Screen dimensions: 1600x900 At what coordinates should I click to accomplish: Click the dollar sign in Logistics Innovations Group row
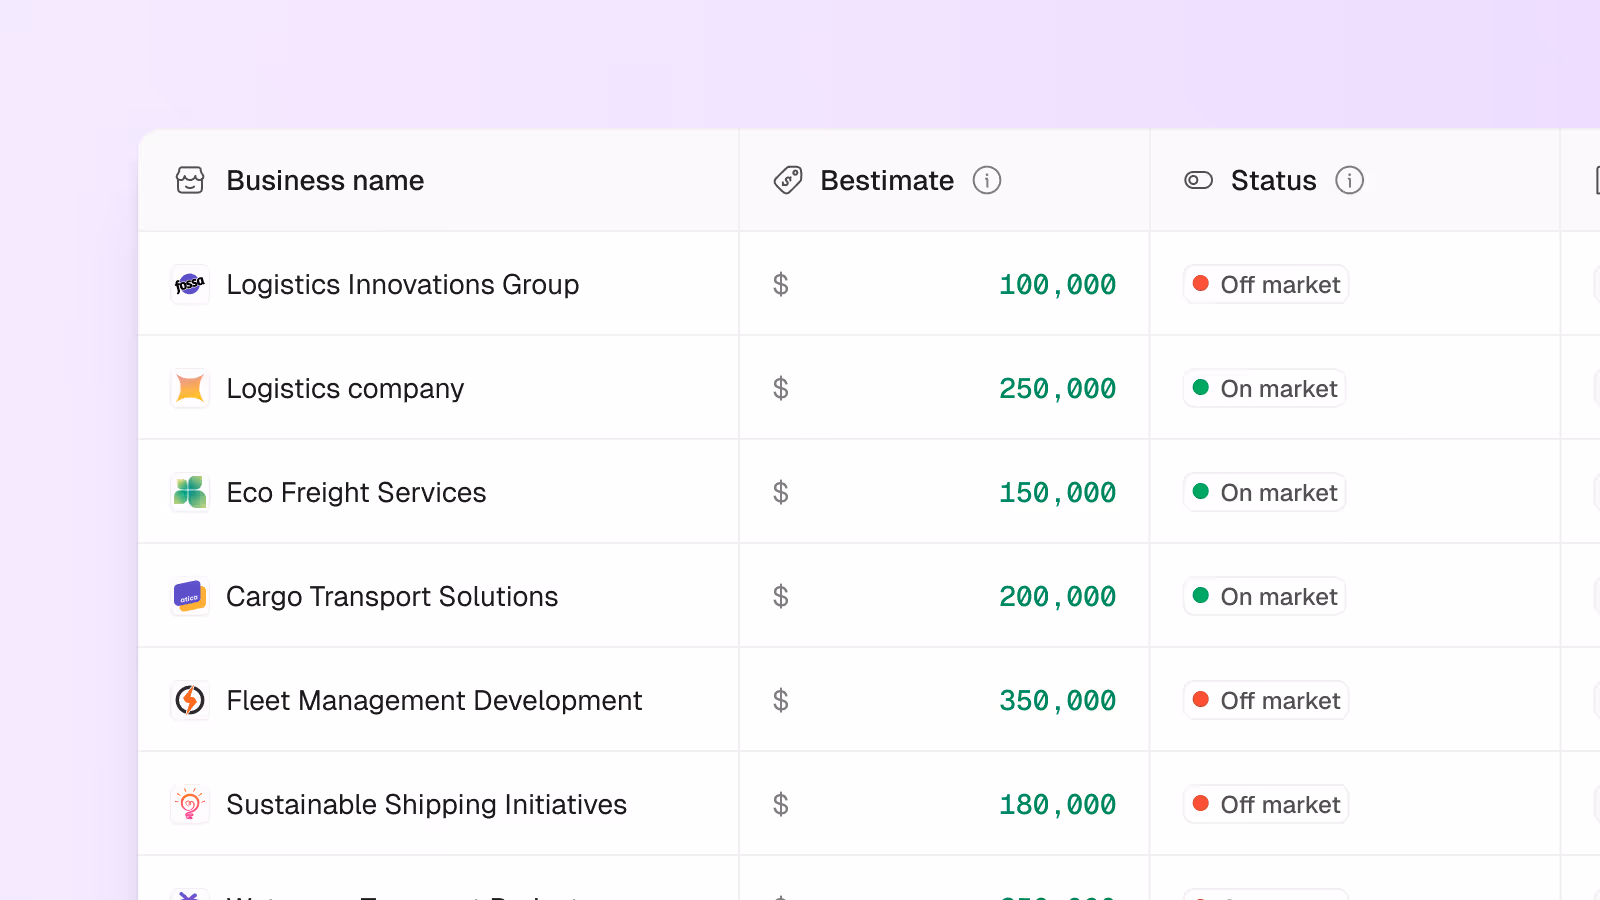click(781, 285)
